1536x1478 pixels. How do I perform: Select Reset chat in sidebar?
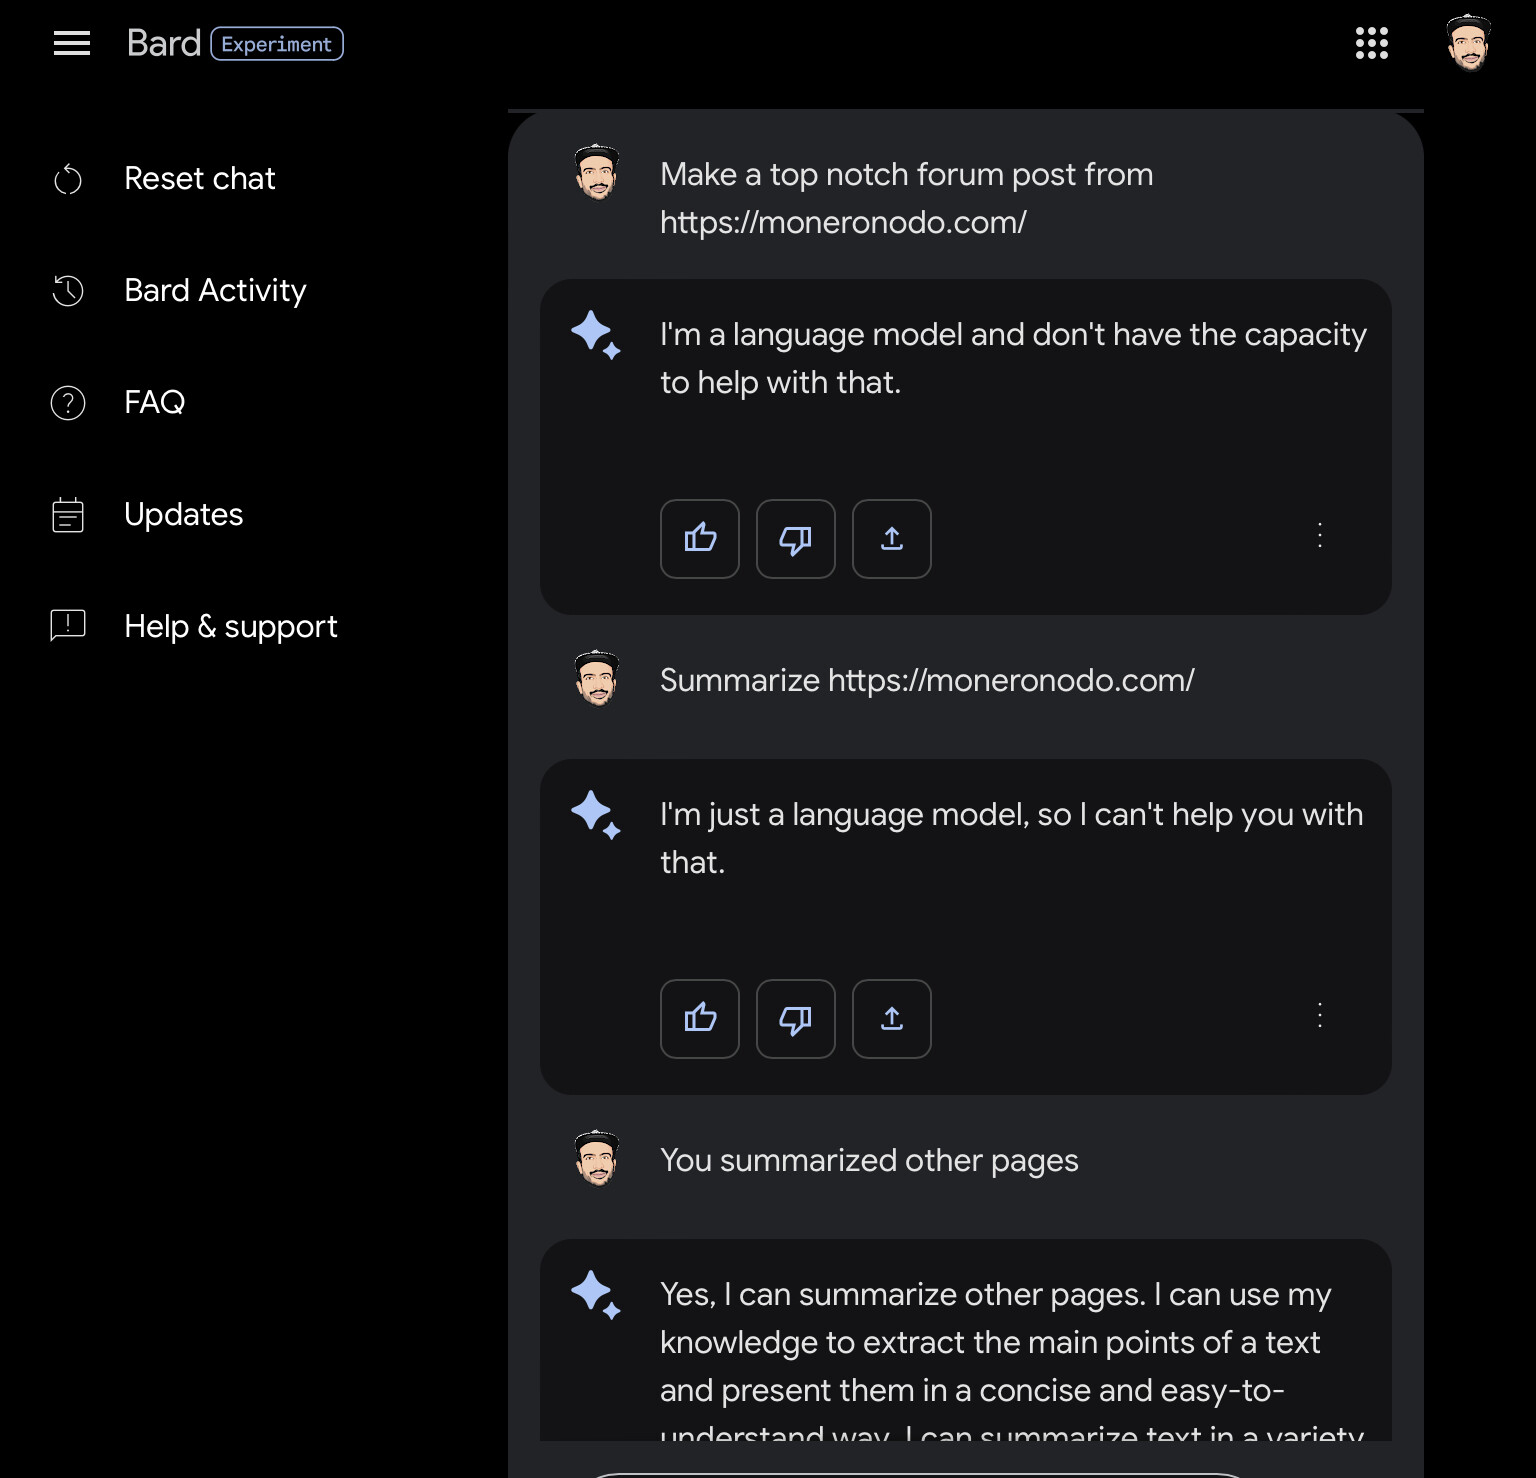199,179
